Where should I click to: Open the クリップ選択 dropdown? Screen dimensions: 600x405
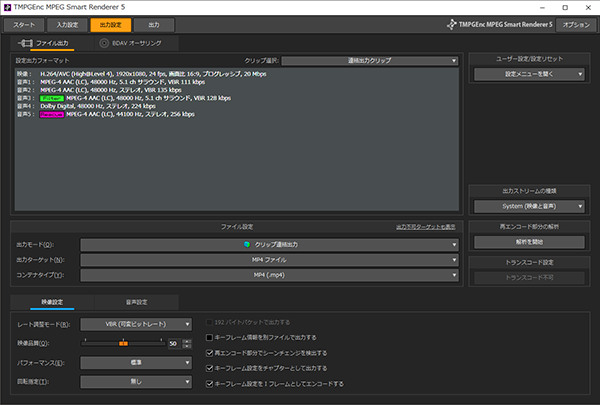point(370,60)
